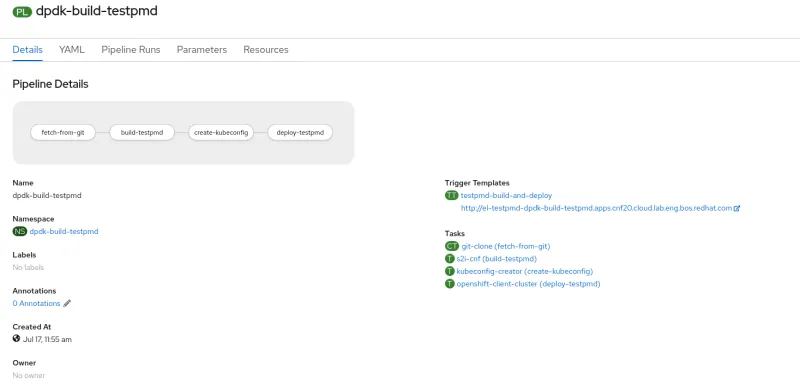800x390 pixels.
Task: Select the deploy-testpmd node in pipeline graph
Action: click(300, 133)
